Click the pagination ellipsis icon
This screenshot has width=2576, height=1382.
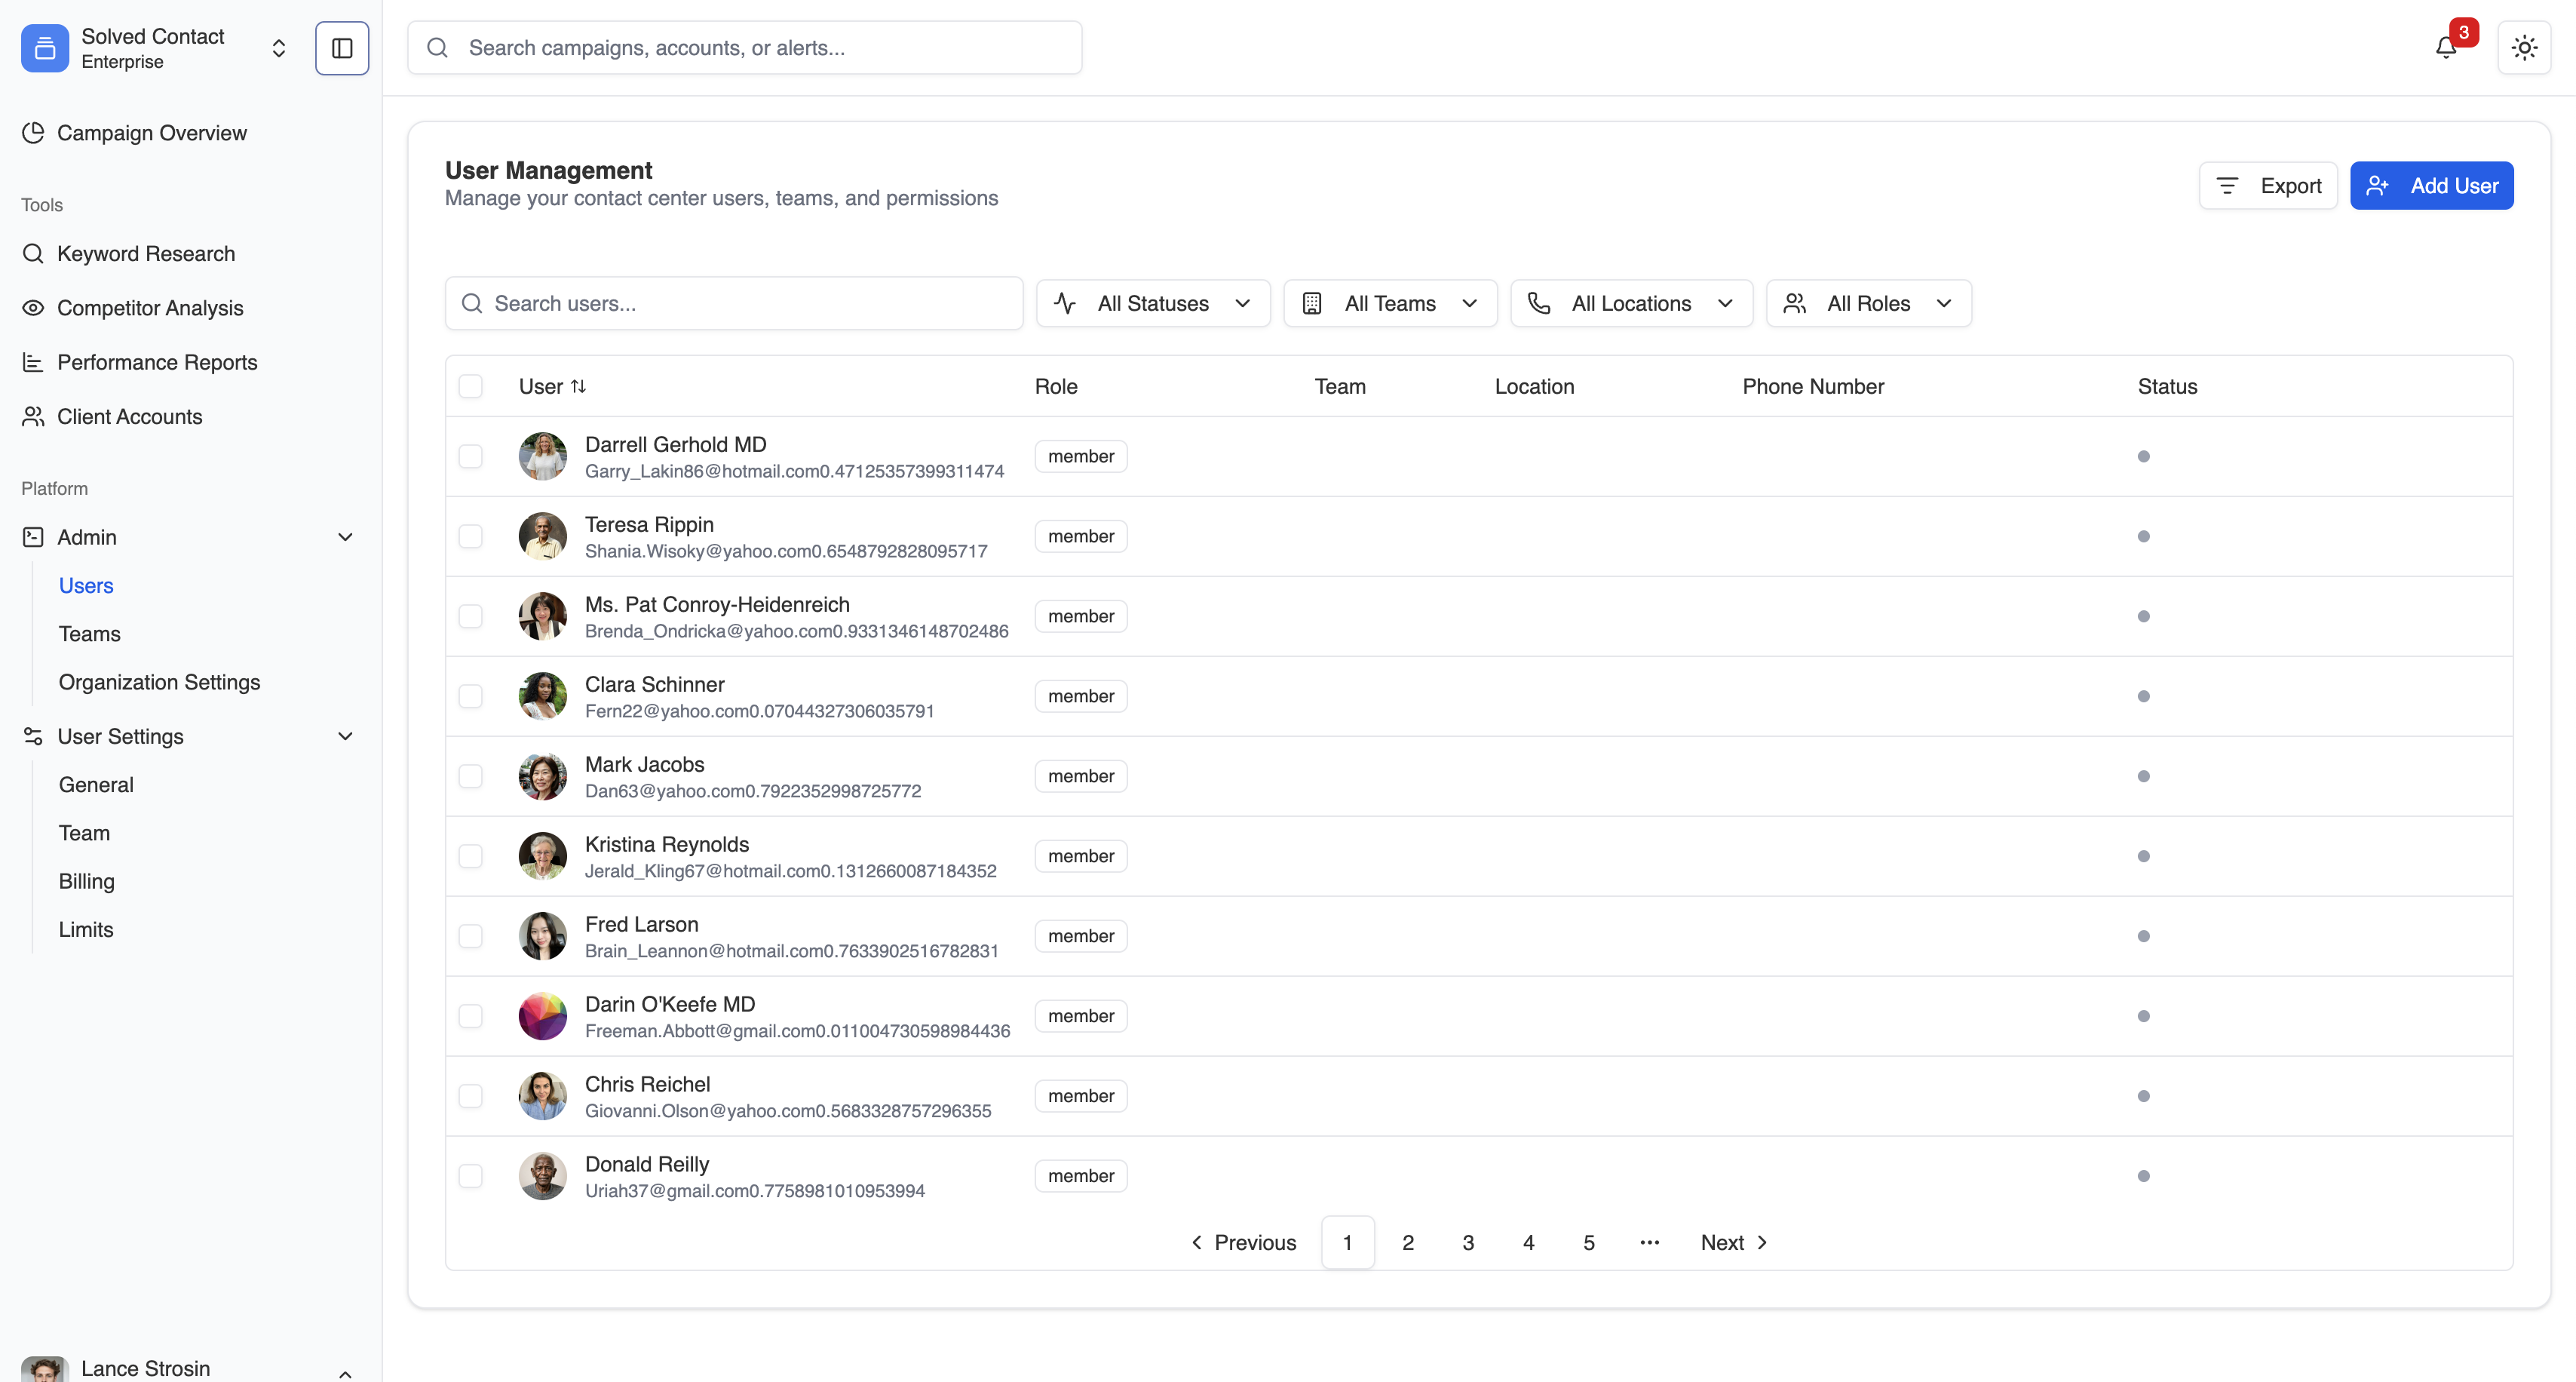coord(1649,1242)
